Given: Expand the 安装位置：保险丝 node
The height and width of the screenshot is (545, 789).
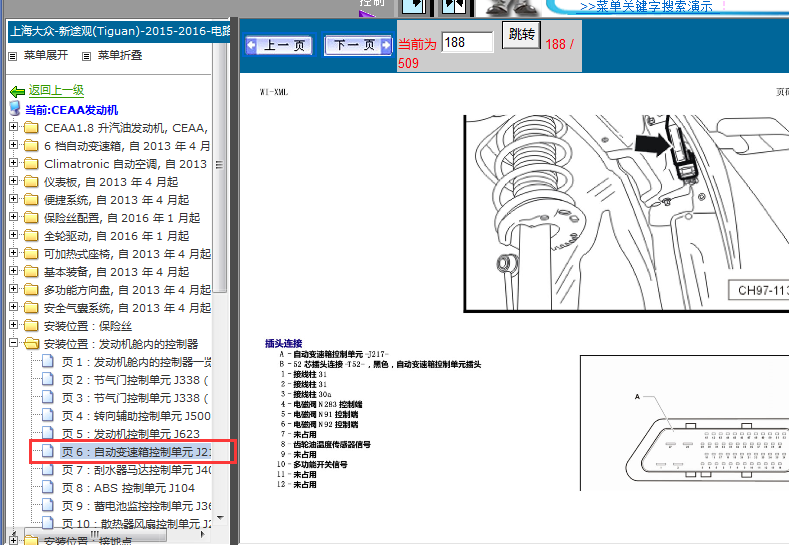Looking at the screenshot, I should (x=14, y=325).
